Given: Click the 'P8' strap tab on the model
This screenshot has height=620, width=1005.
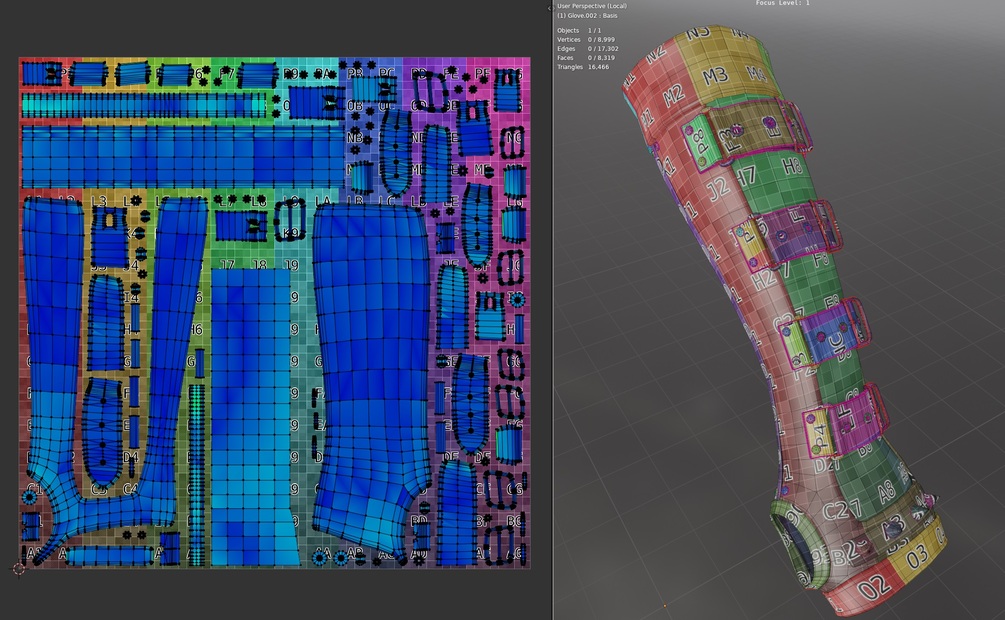Looking at the screenshot, I should 700,142.
